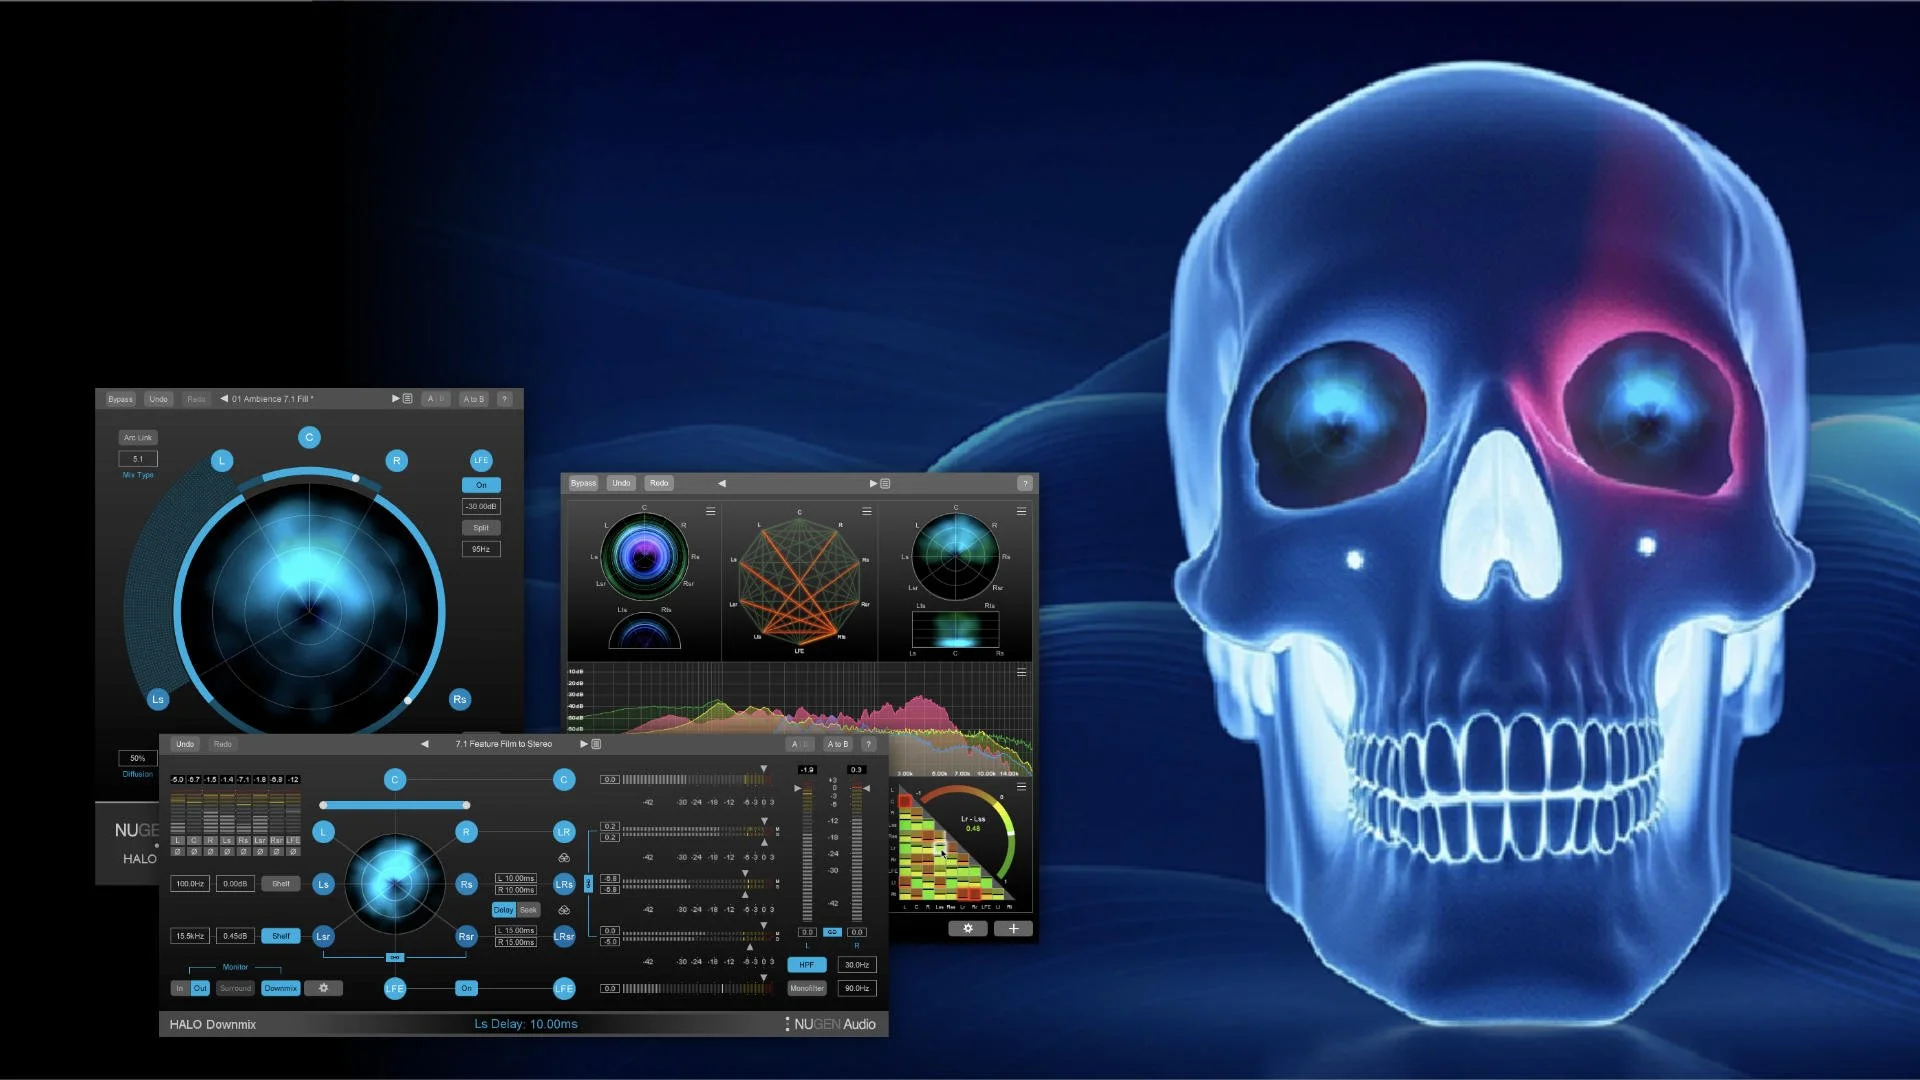
Task: Open the 01 Ambience 7.1 Fill preset name
Action: [x=273, y=399]
